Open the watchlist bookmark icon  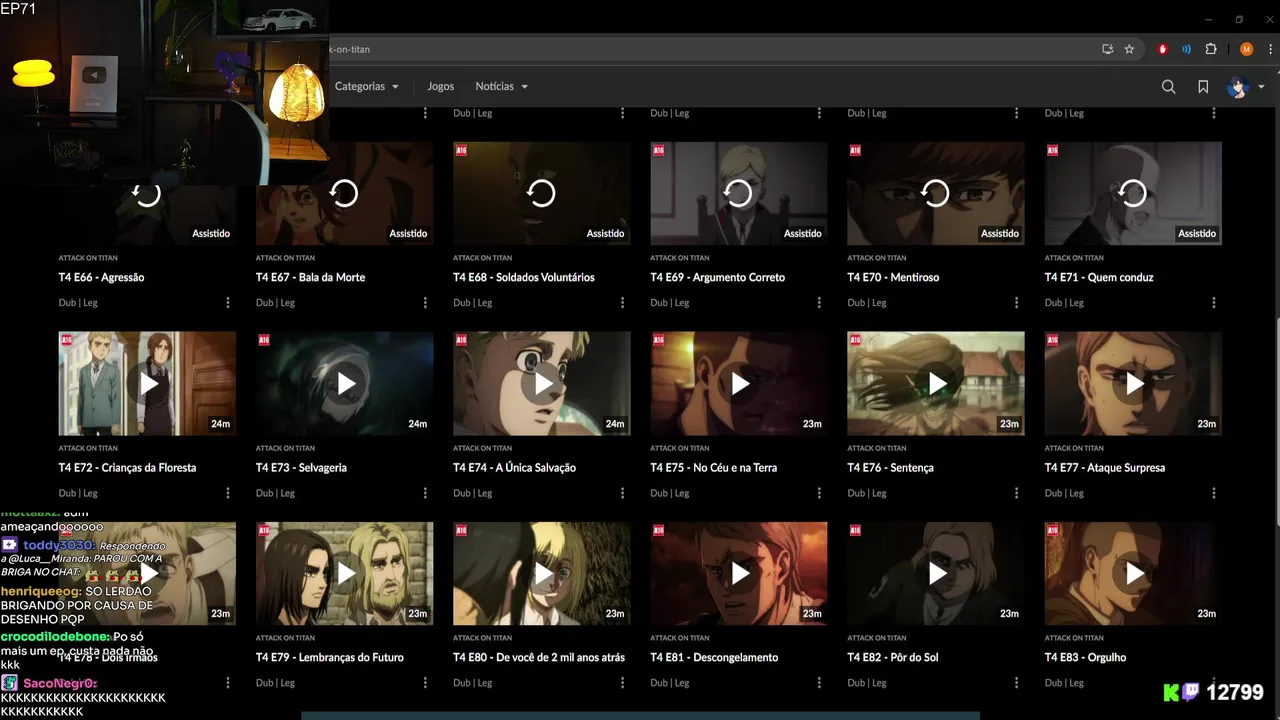click(1203, 87)
